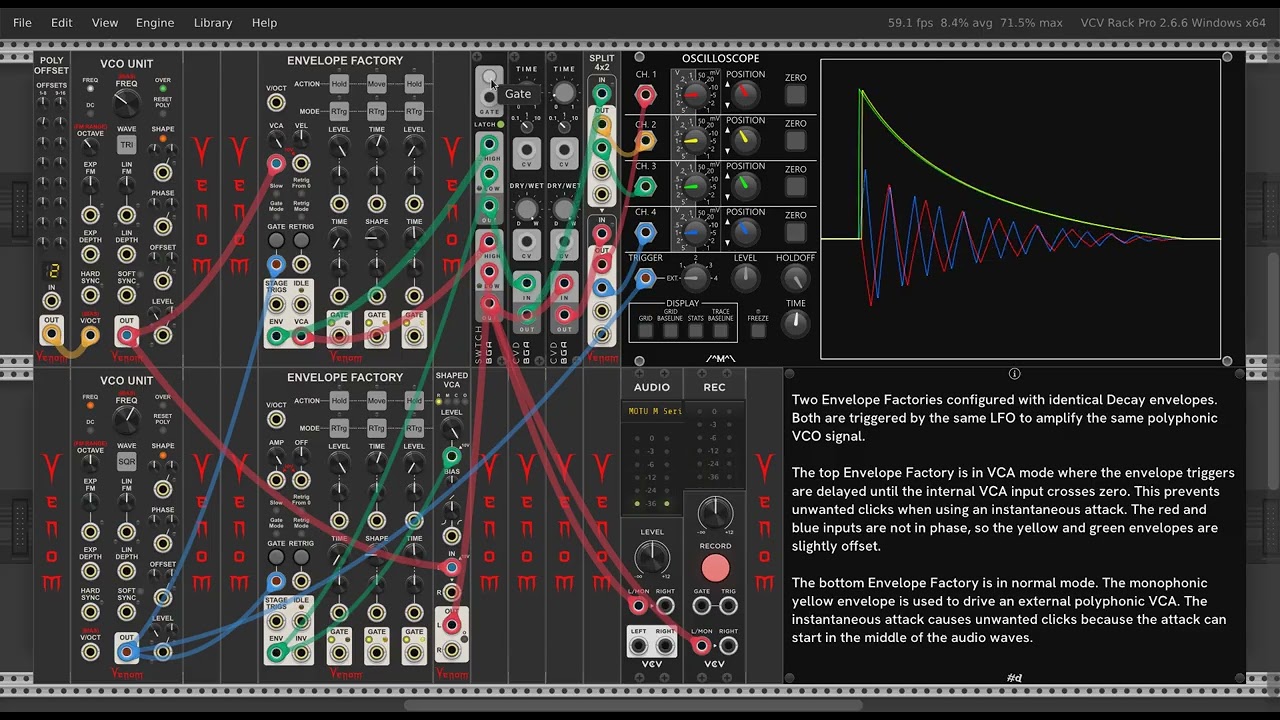Click the Switch module manual Gate button
The height and width of the screenshot is (720, 1280).
pyautogui.click(x=489, y=78)
